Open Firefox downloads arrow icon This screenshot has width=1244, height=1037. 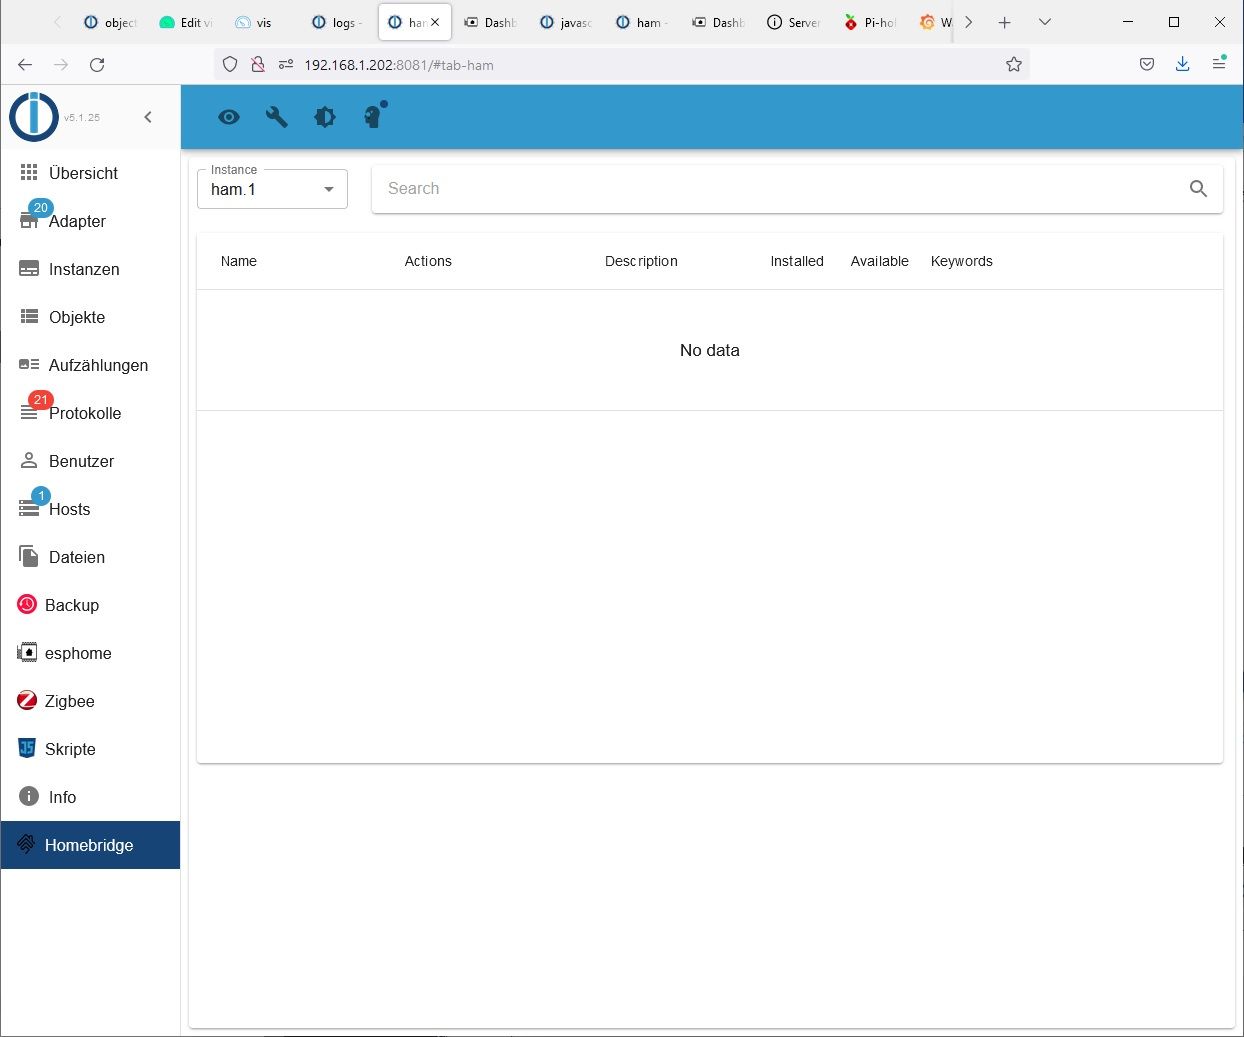(1183, 64)
